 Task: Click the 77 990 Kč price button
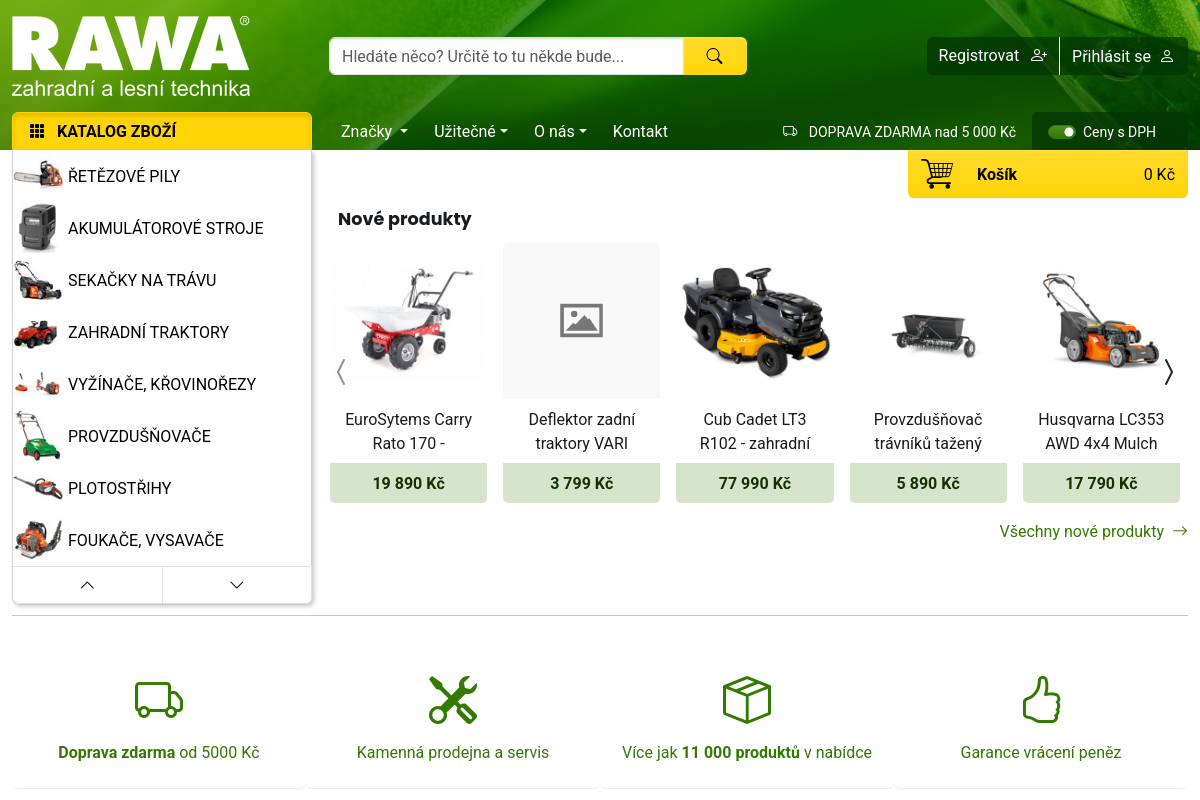755,483
